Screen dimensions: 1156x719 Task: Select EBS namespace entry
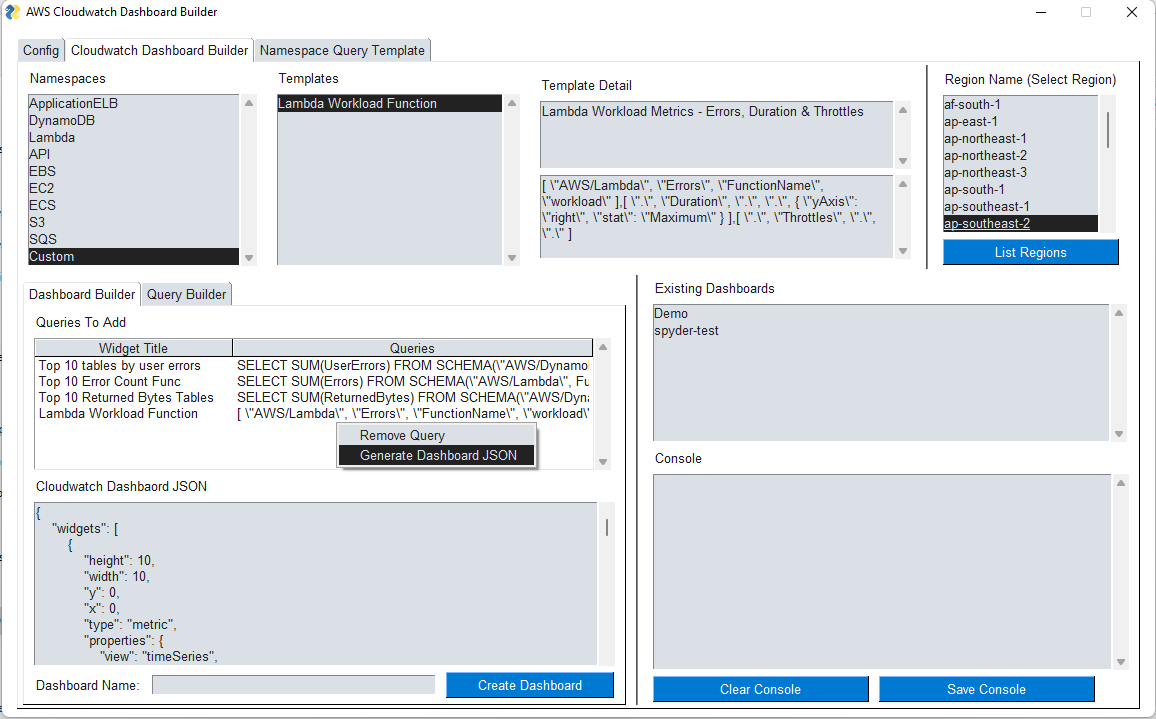(133, 171)
